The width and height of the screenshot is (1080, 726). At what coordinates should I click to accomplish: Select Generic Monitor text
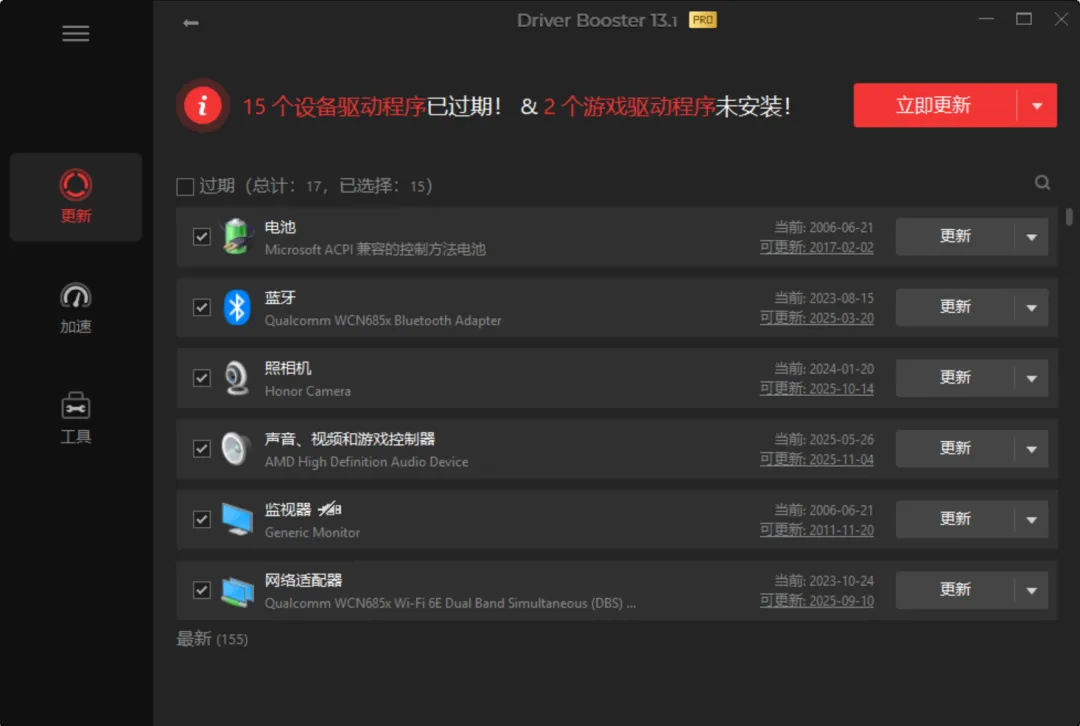click(312, 532)
